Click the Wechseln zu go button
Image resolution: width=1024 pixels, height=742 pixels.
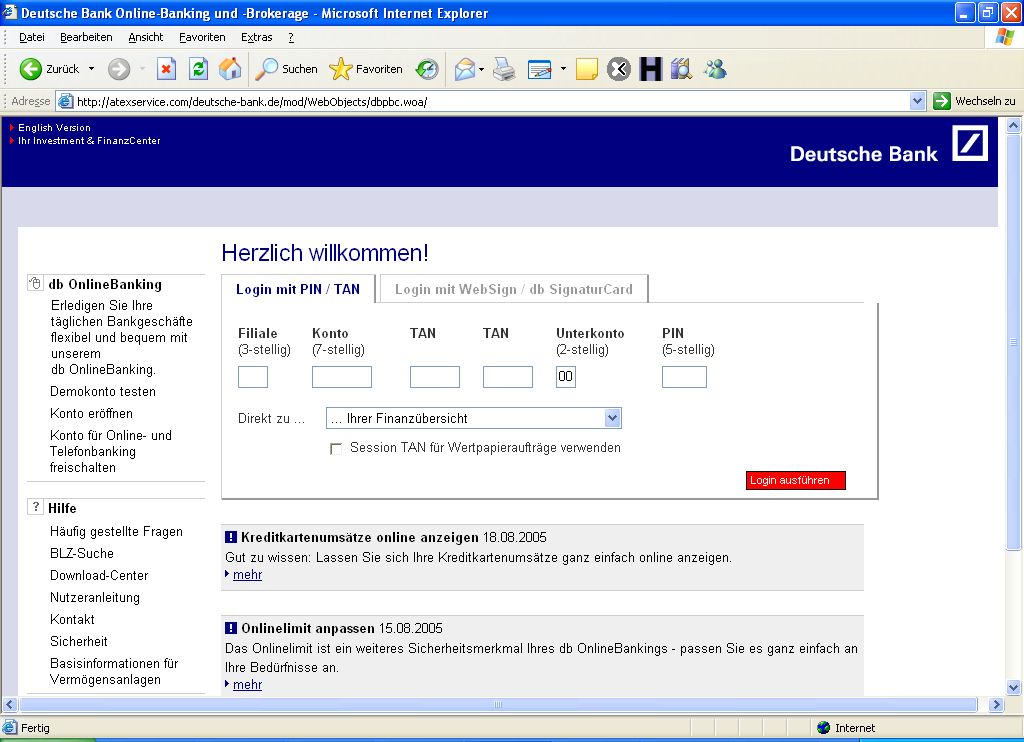[975, 101]
